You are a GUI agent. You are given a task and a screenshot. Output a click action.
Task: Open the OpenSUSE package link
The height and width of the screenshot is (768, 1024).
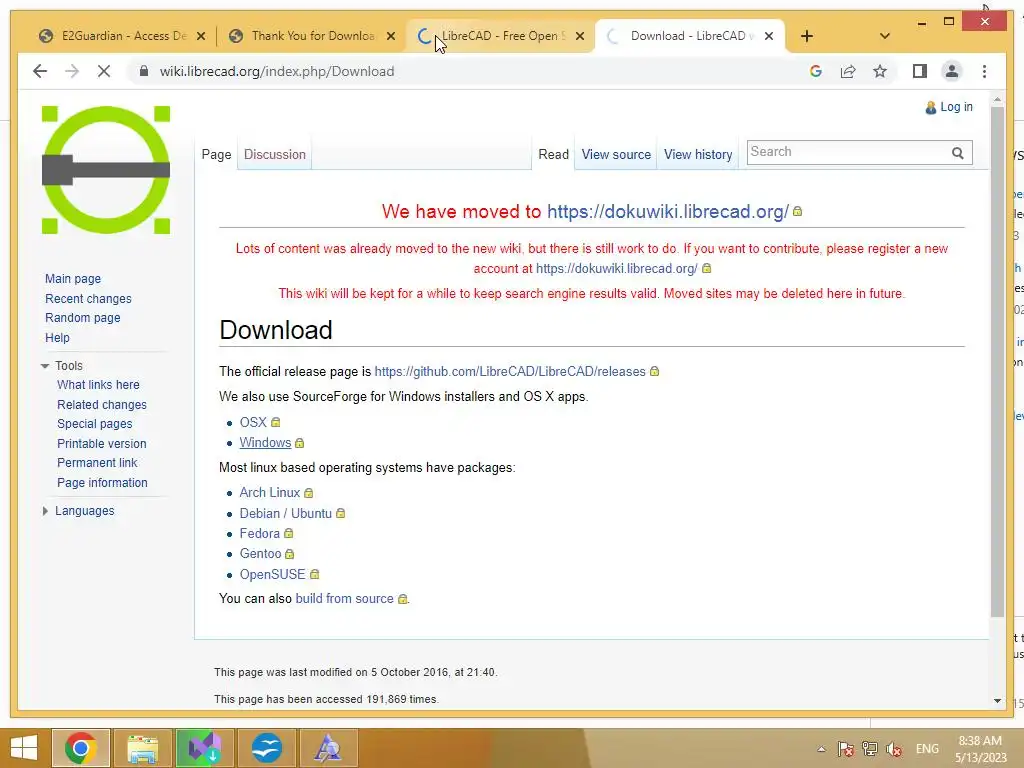[x=272, y=575]
